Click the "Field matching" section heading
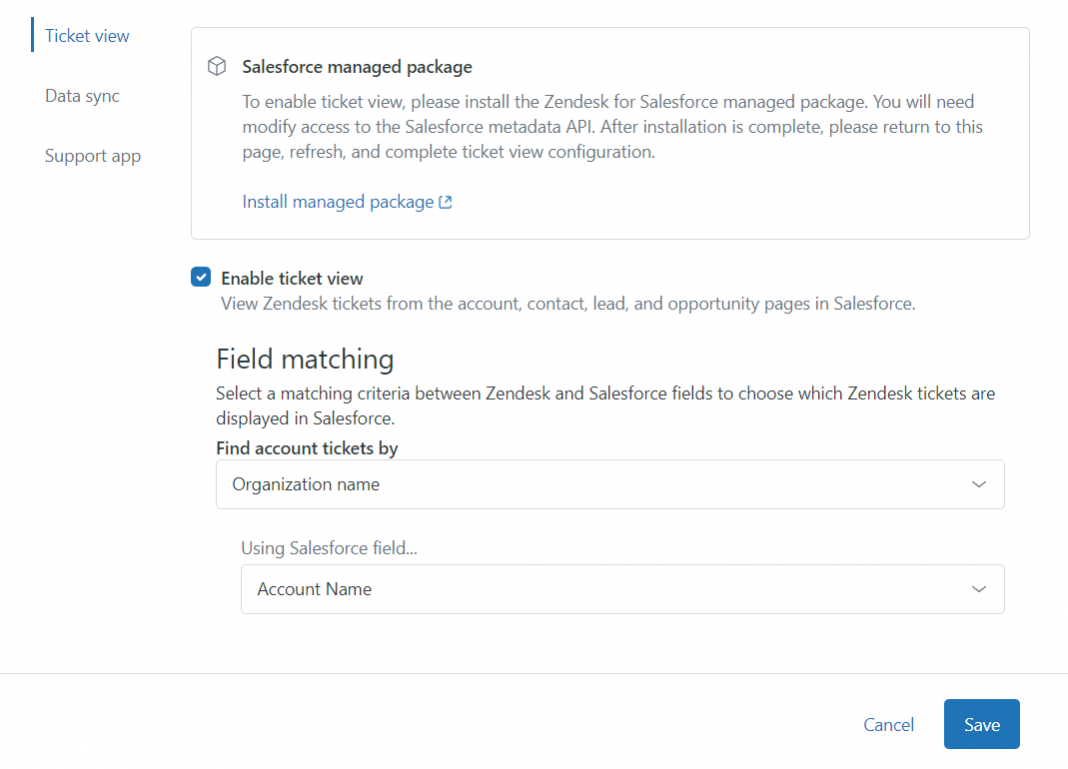 tap(305, 359)
